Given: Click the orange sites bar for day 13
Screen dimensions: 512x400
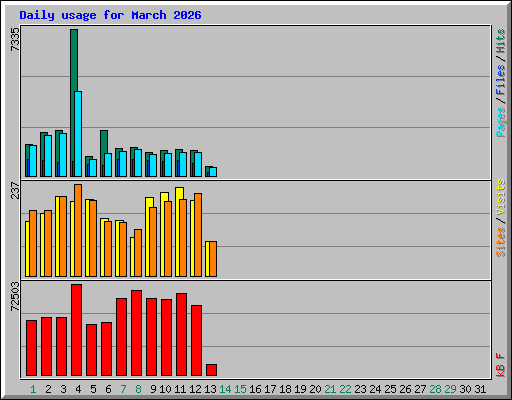Looking at the screenshot, I should tap(213, 259).
